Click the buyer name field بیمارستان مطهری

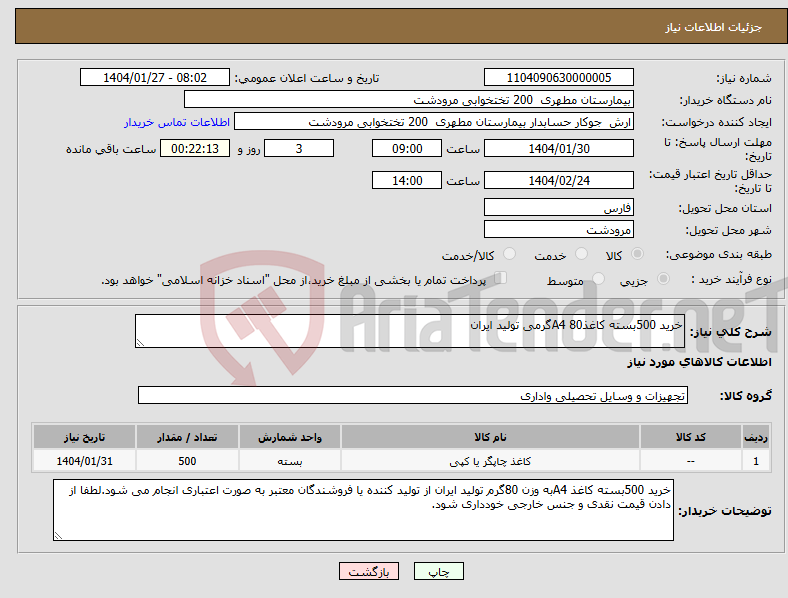click(409, 99)
